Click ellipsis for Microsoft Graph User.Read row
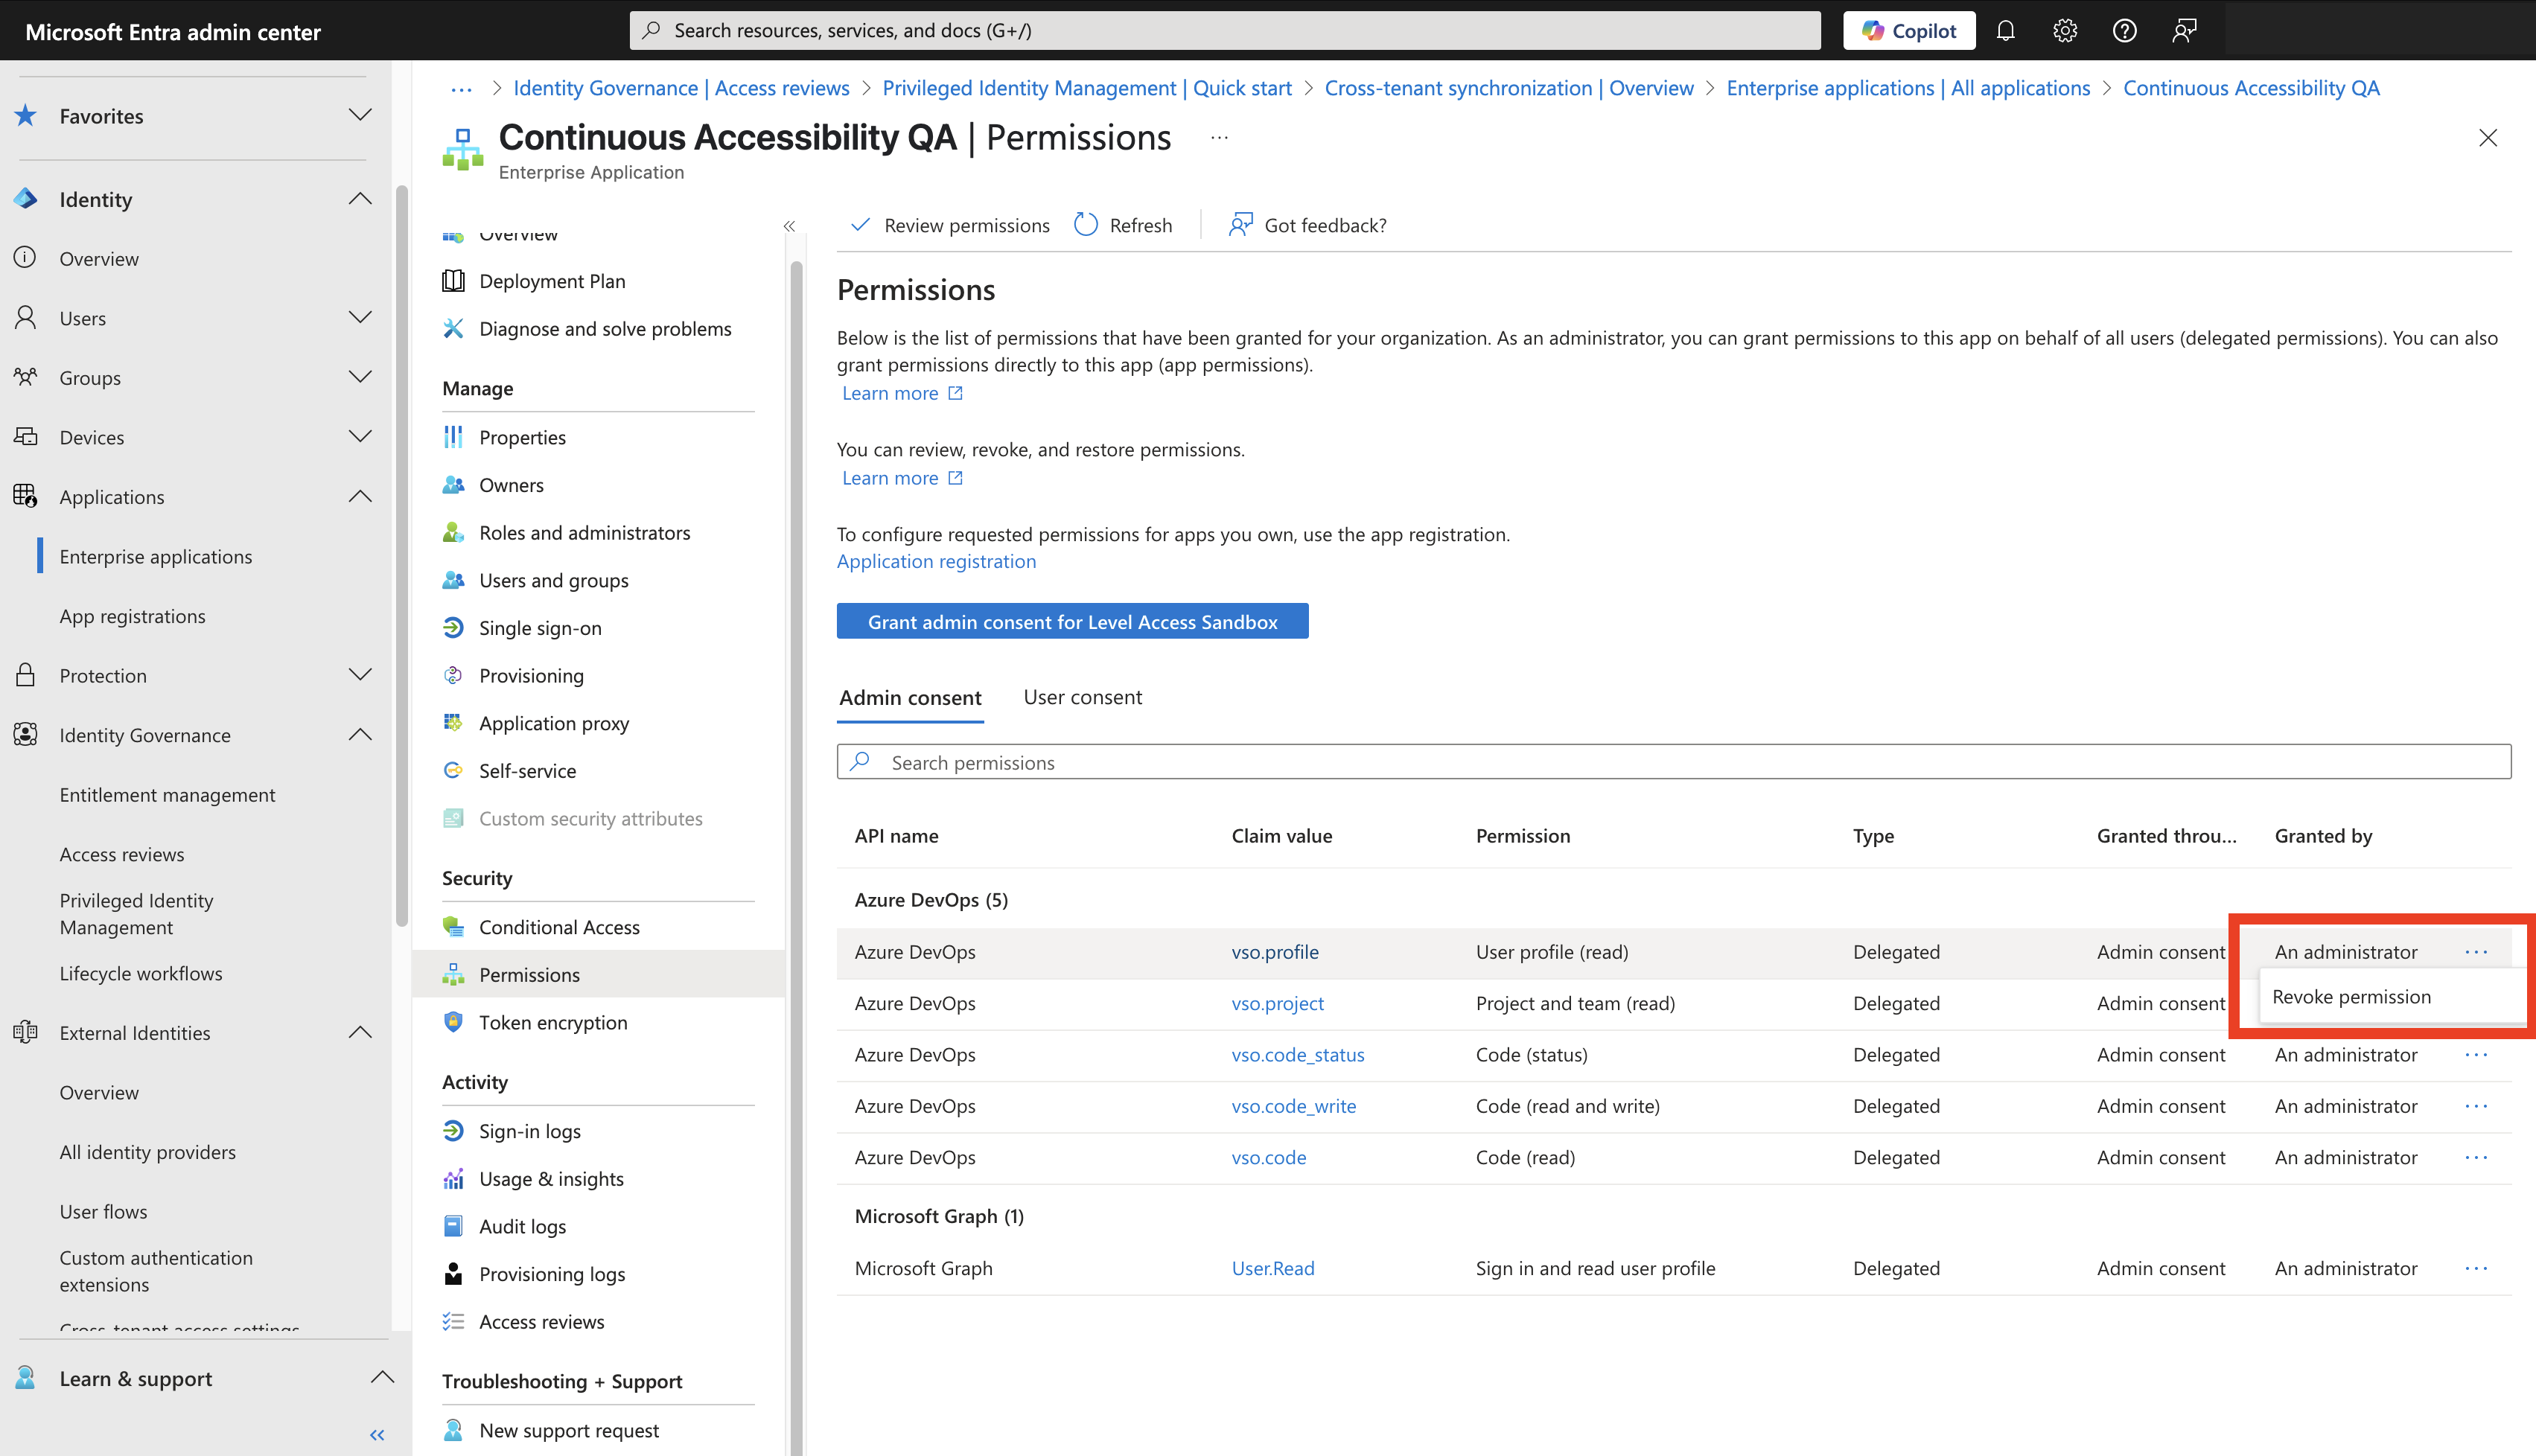This screenshot has height=1456, width=2536. pyautogui.click(x=2476, y=1268)
